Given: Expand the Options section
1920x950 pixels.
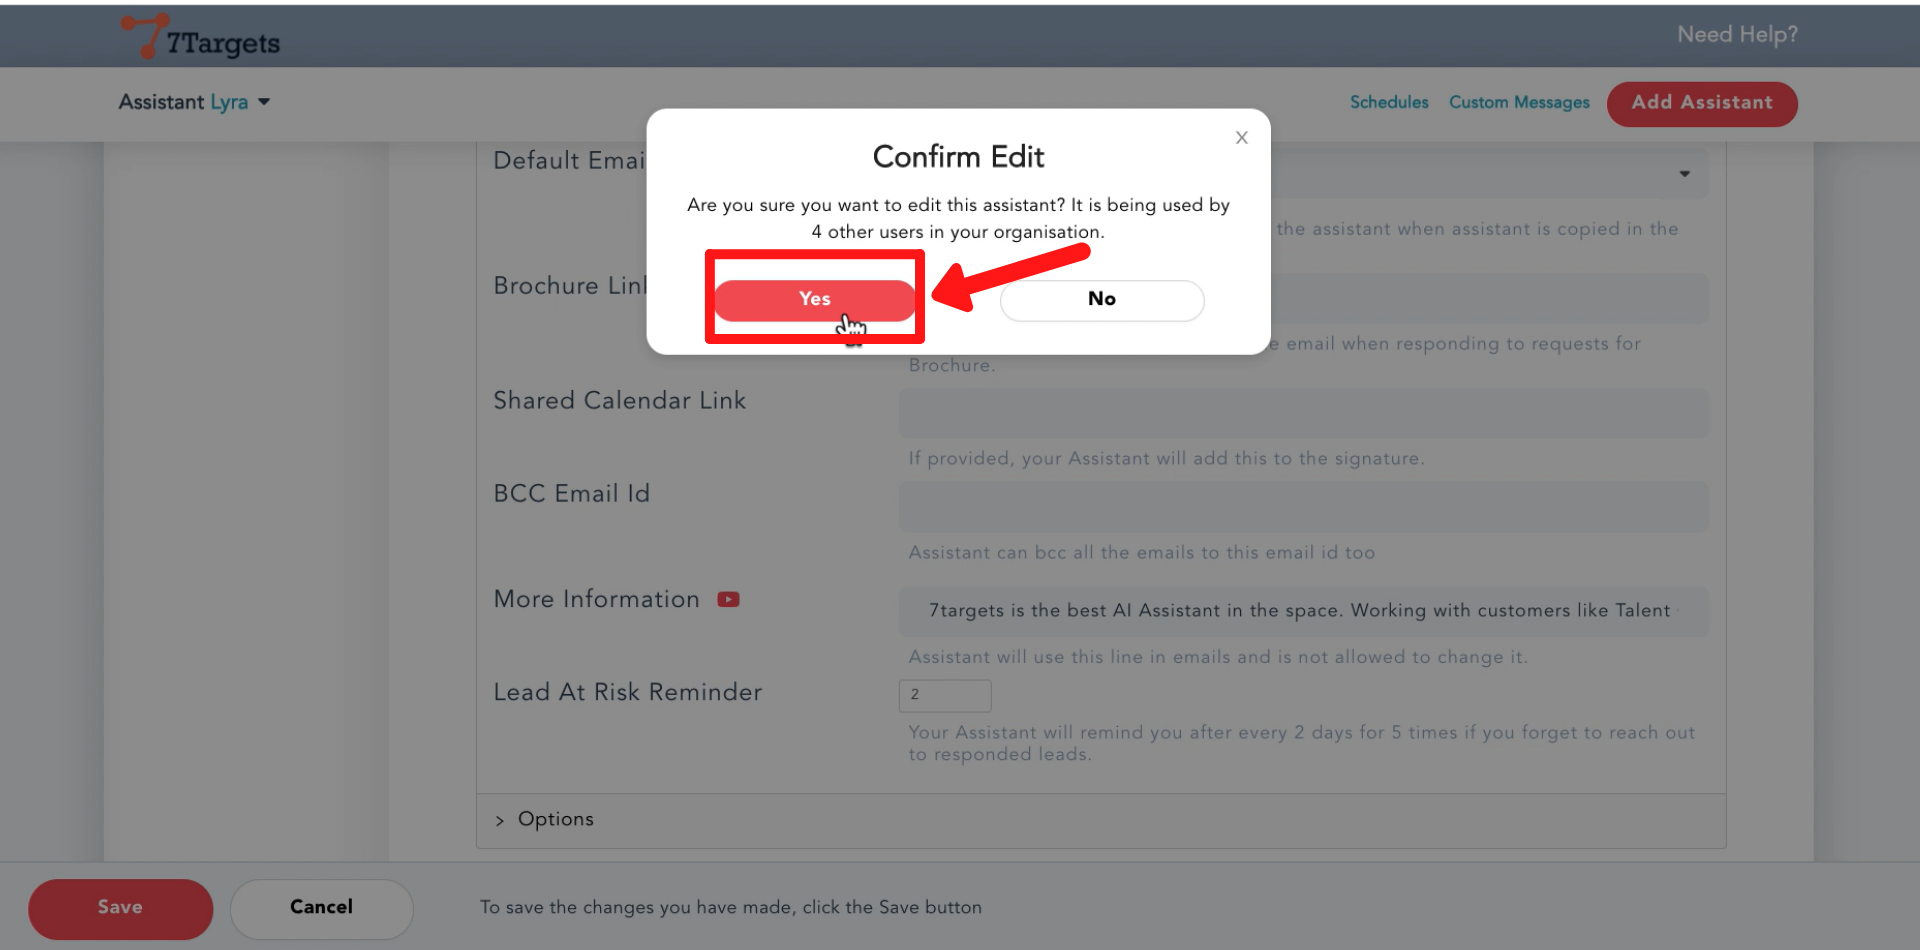Looking at the screenshot, I should tap(555, 819).
